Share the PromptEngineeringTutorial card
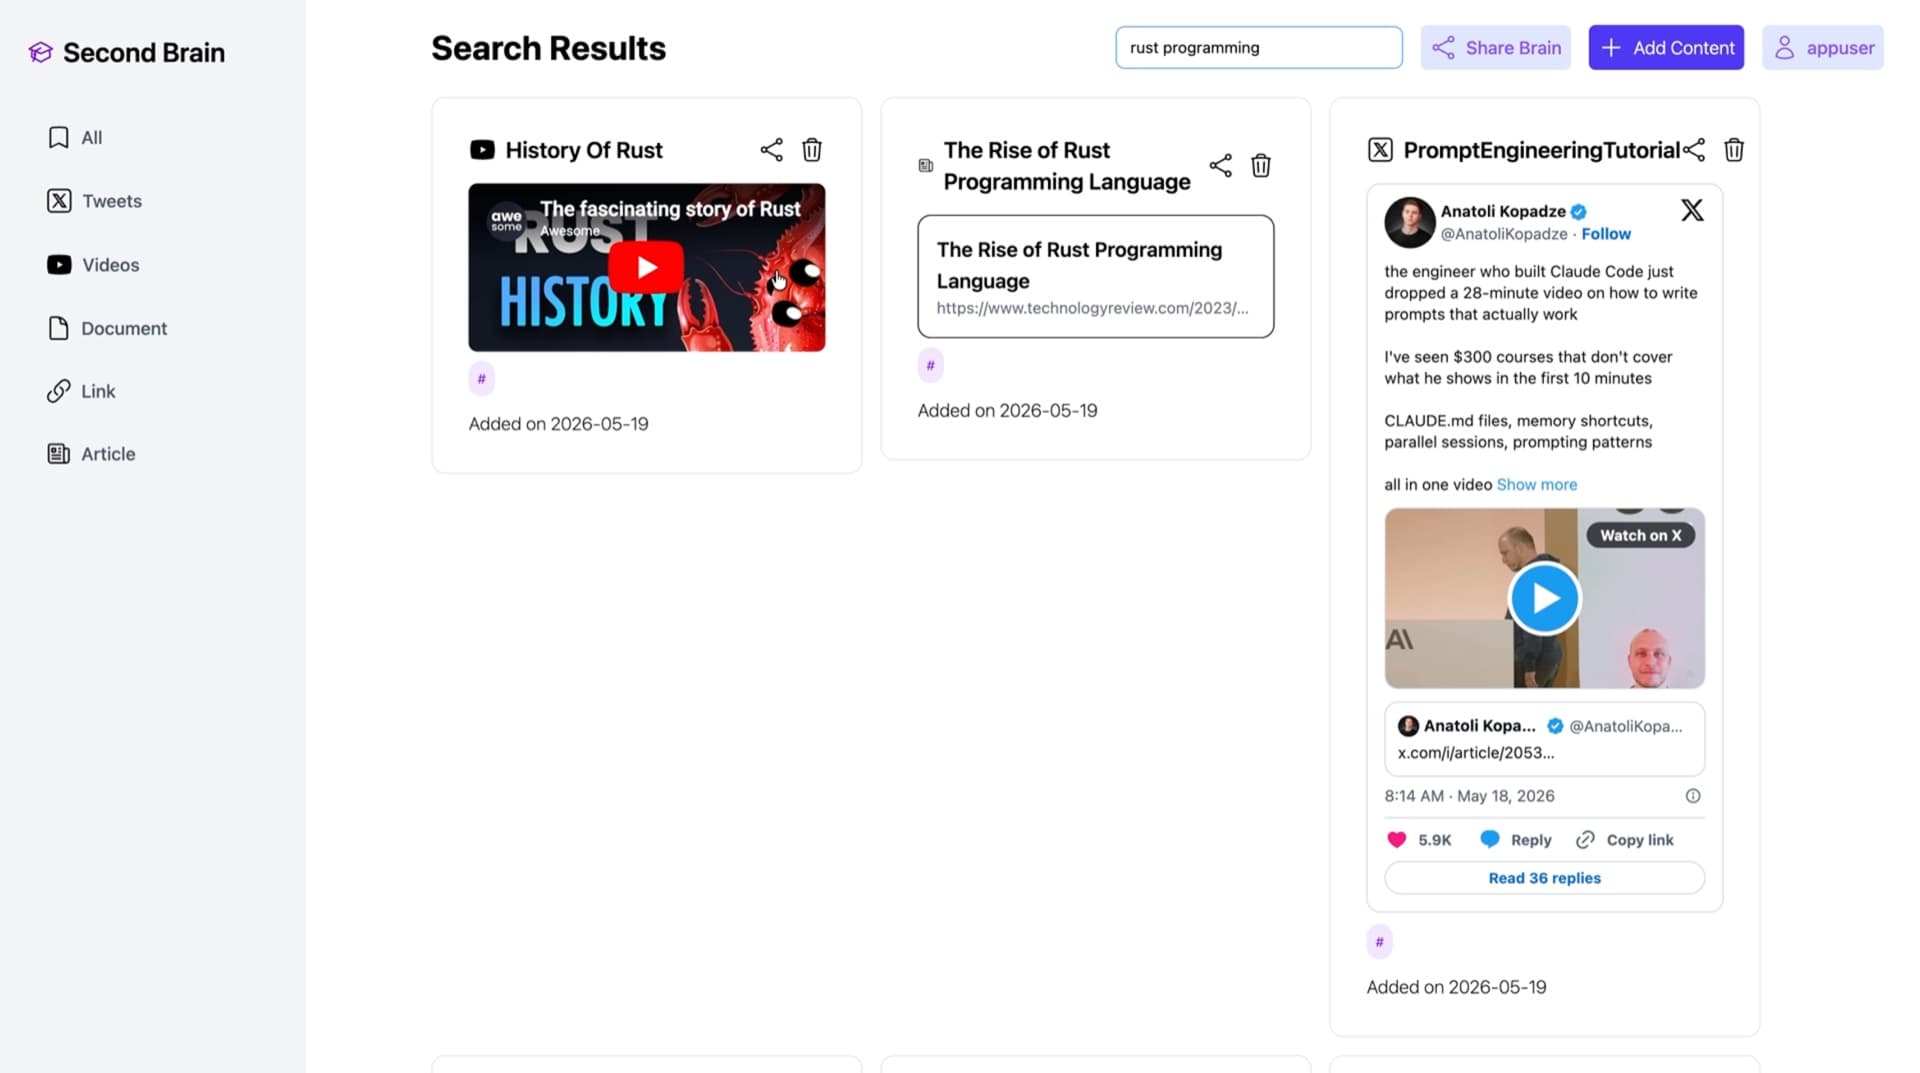Image resolution: width=1920 pixels, height=1073 pixels. tap(1693, 150)
